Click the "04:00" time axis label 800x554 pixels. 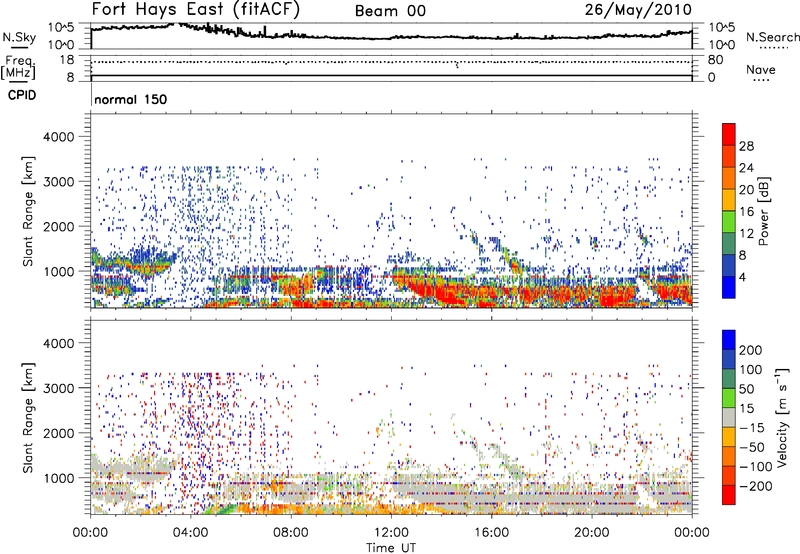[191, 533]
